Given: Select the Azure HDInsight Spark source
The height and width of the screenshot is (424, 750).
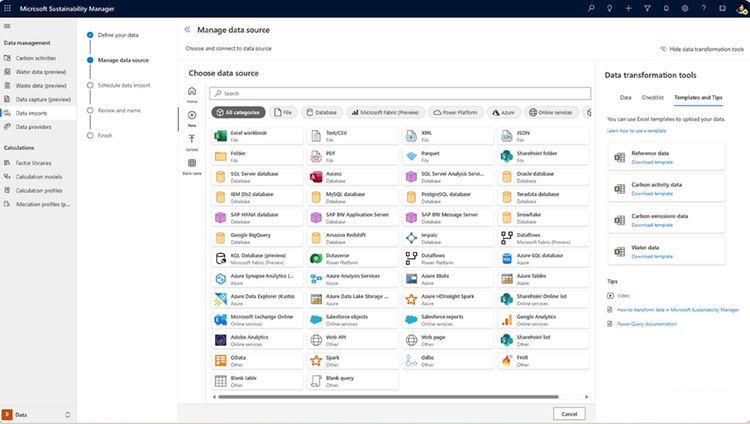Looking at the screenshot, I should tap(448, 300).
